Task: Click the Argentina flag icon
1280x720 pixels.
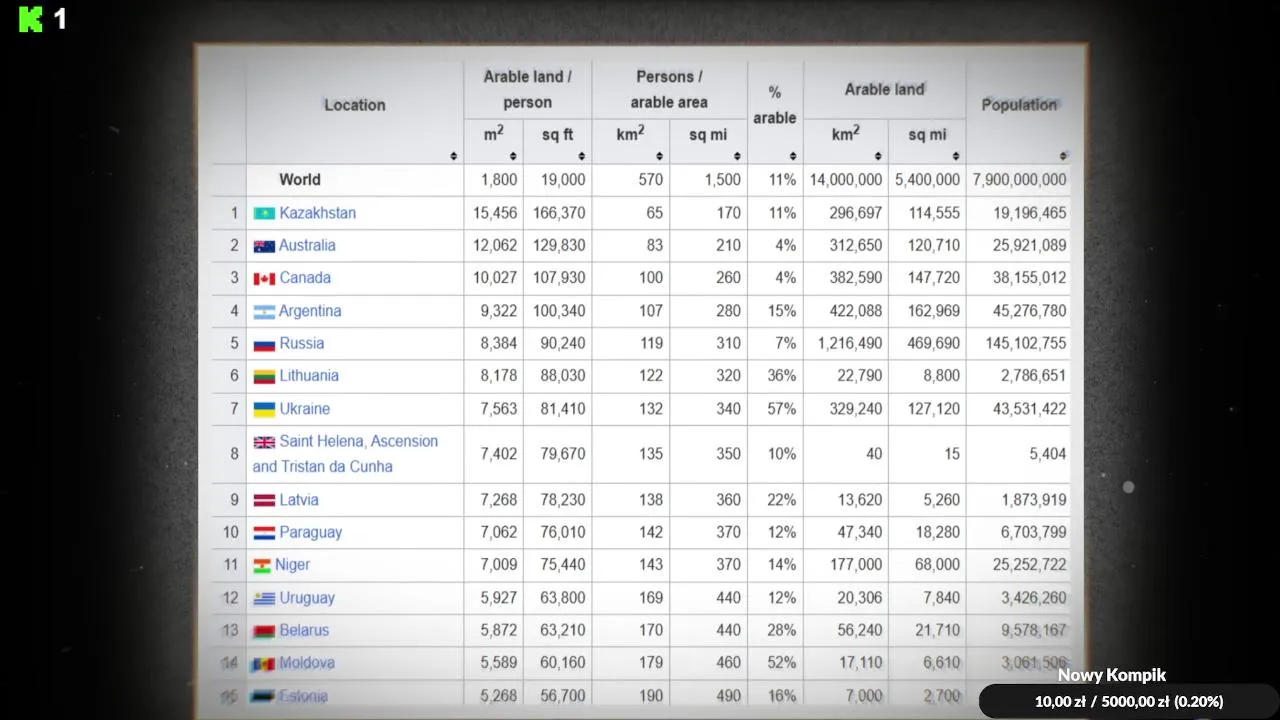Action: [264, 311]
